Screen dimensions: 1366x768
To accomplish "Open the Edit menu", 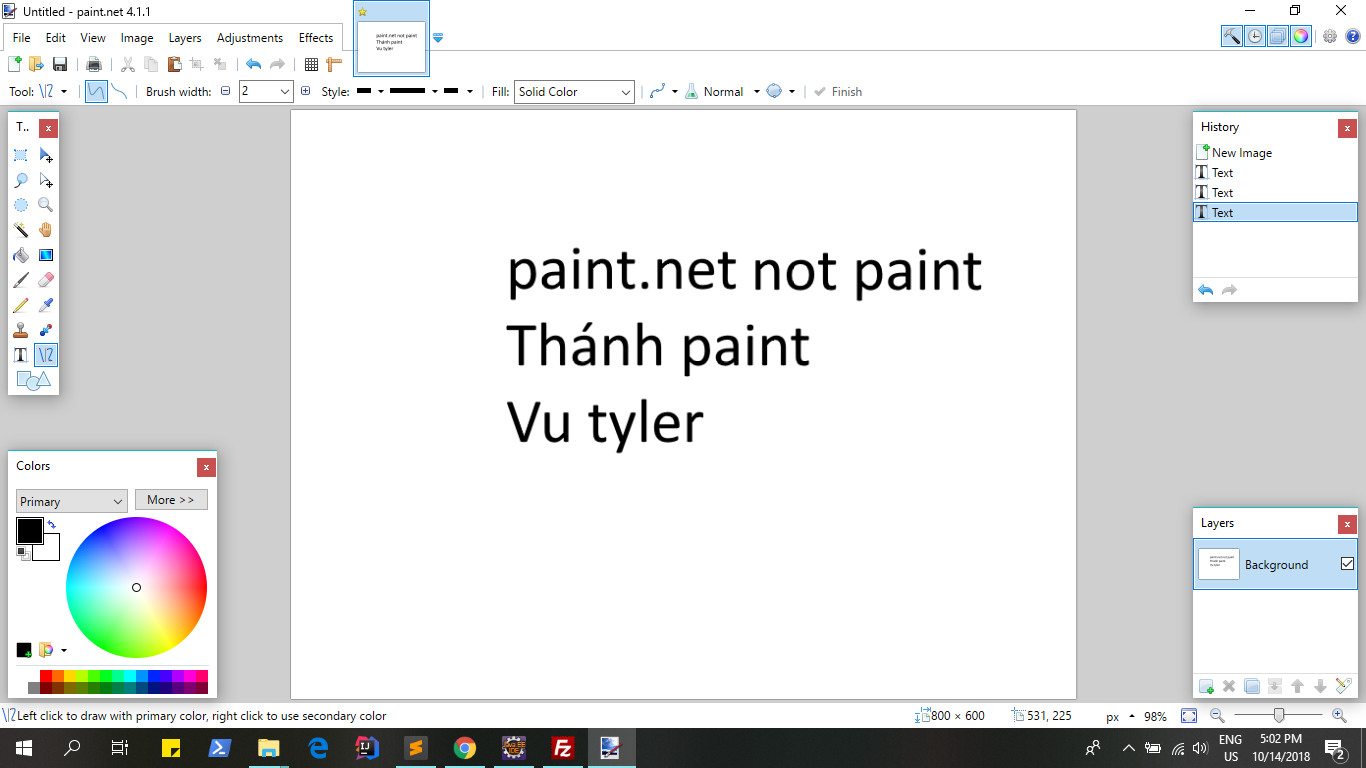I will 56,38.
